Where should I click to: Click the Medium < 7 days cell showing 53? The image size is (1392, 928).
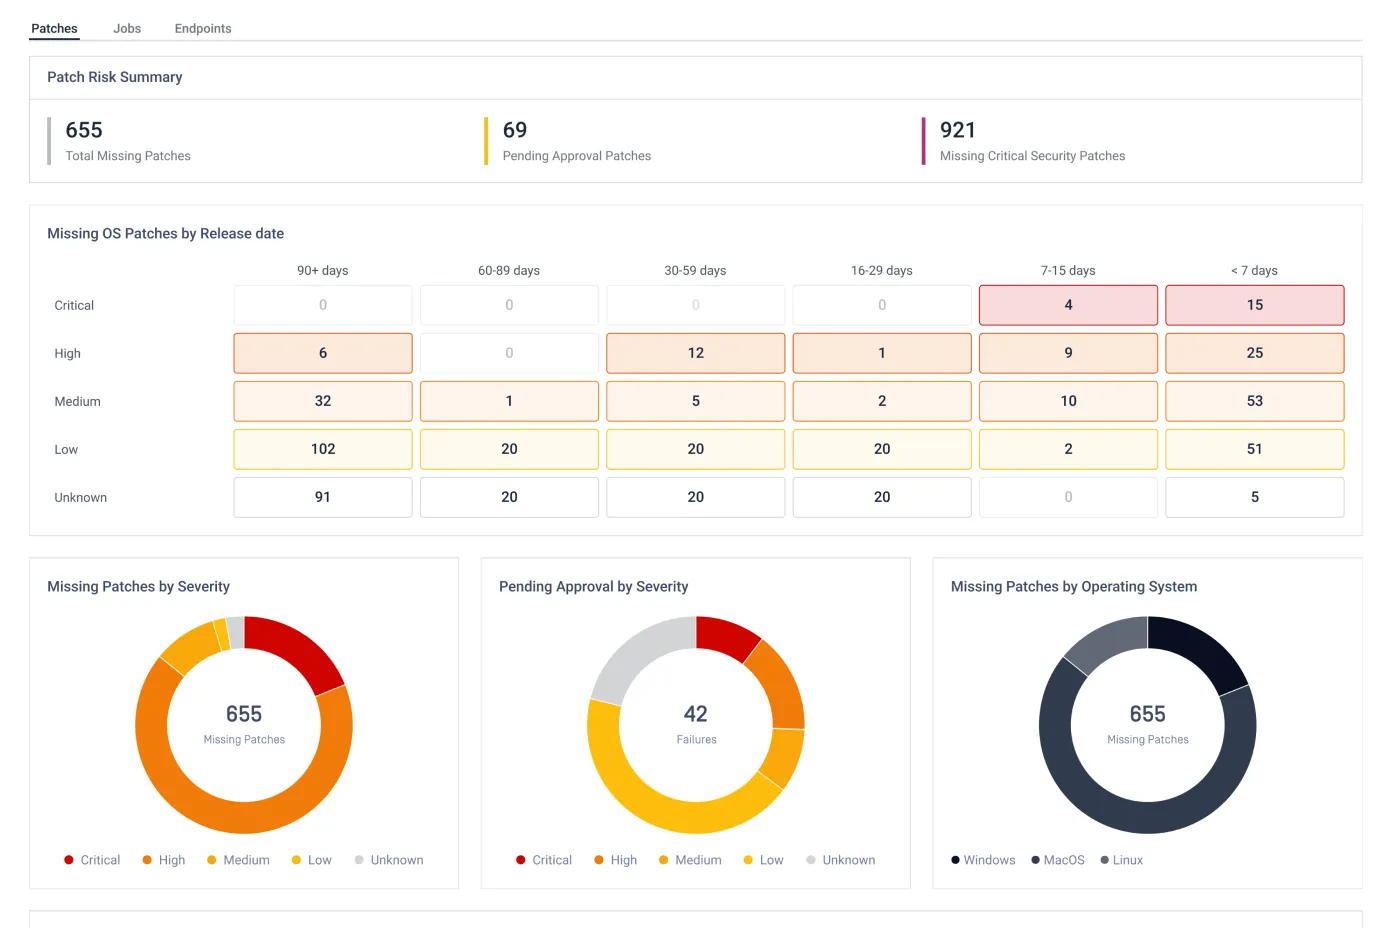[1254, 401]
